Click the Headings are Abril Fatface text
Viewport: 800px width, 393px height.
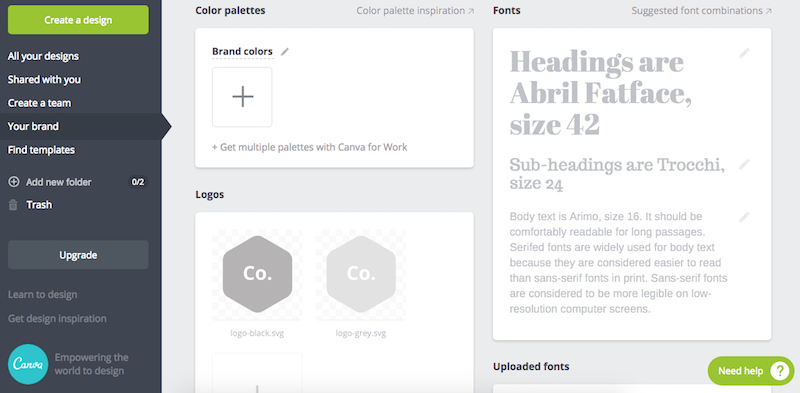(601, 93)
